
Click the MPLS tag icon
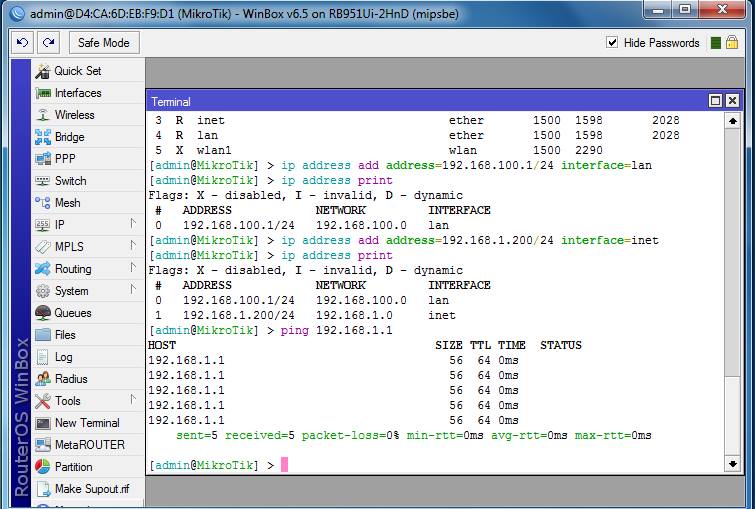click(42, 247)
